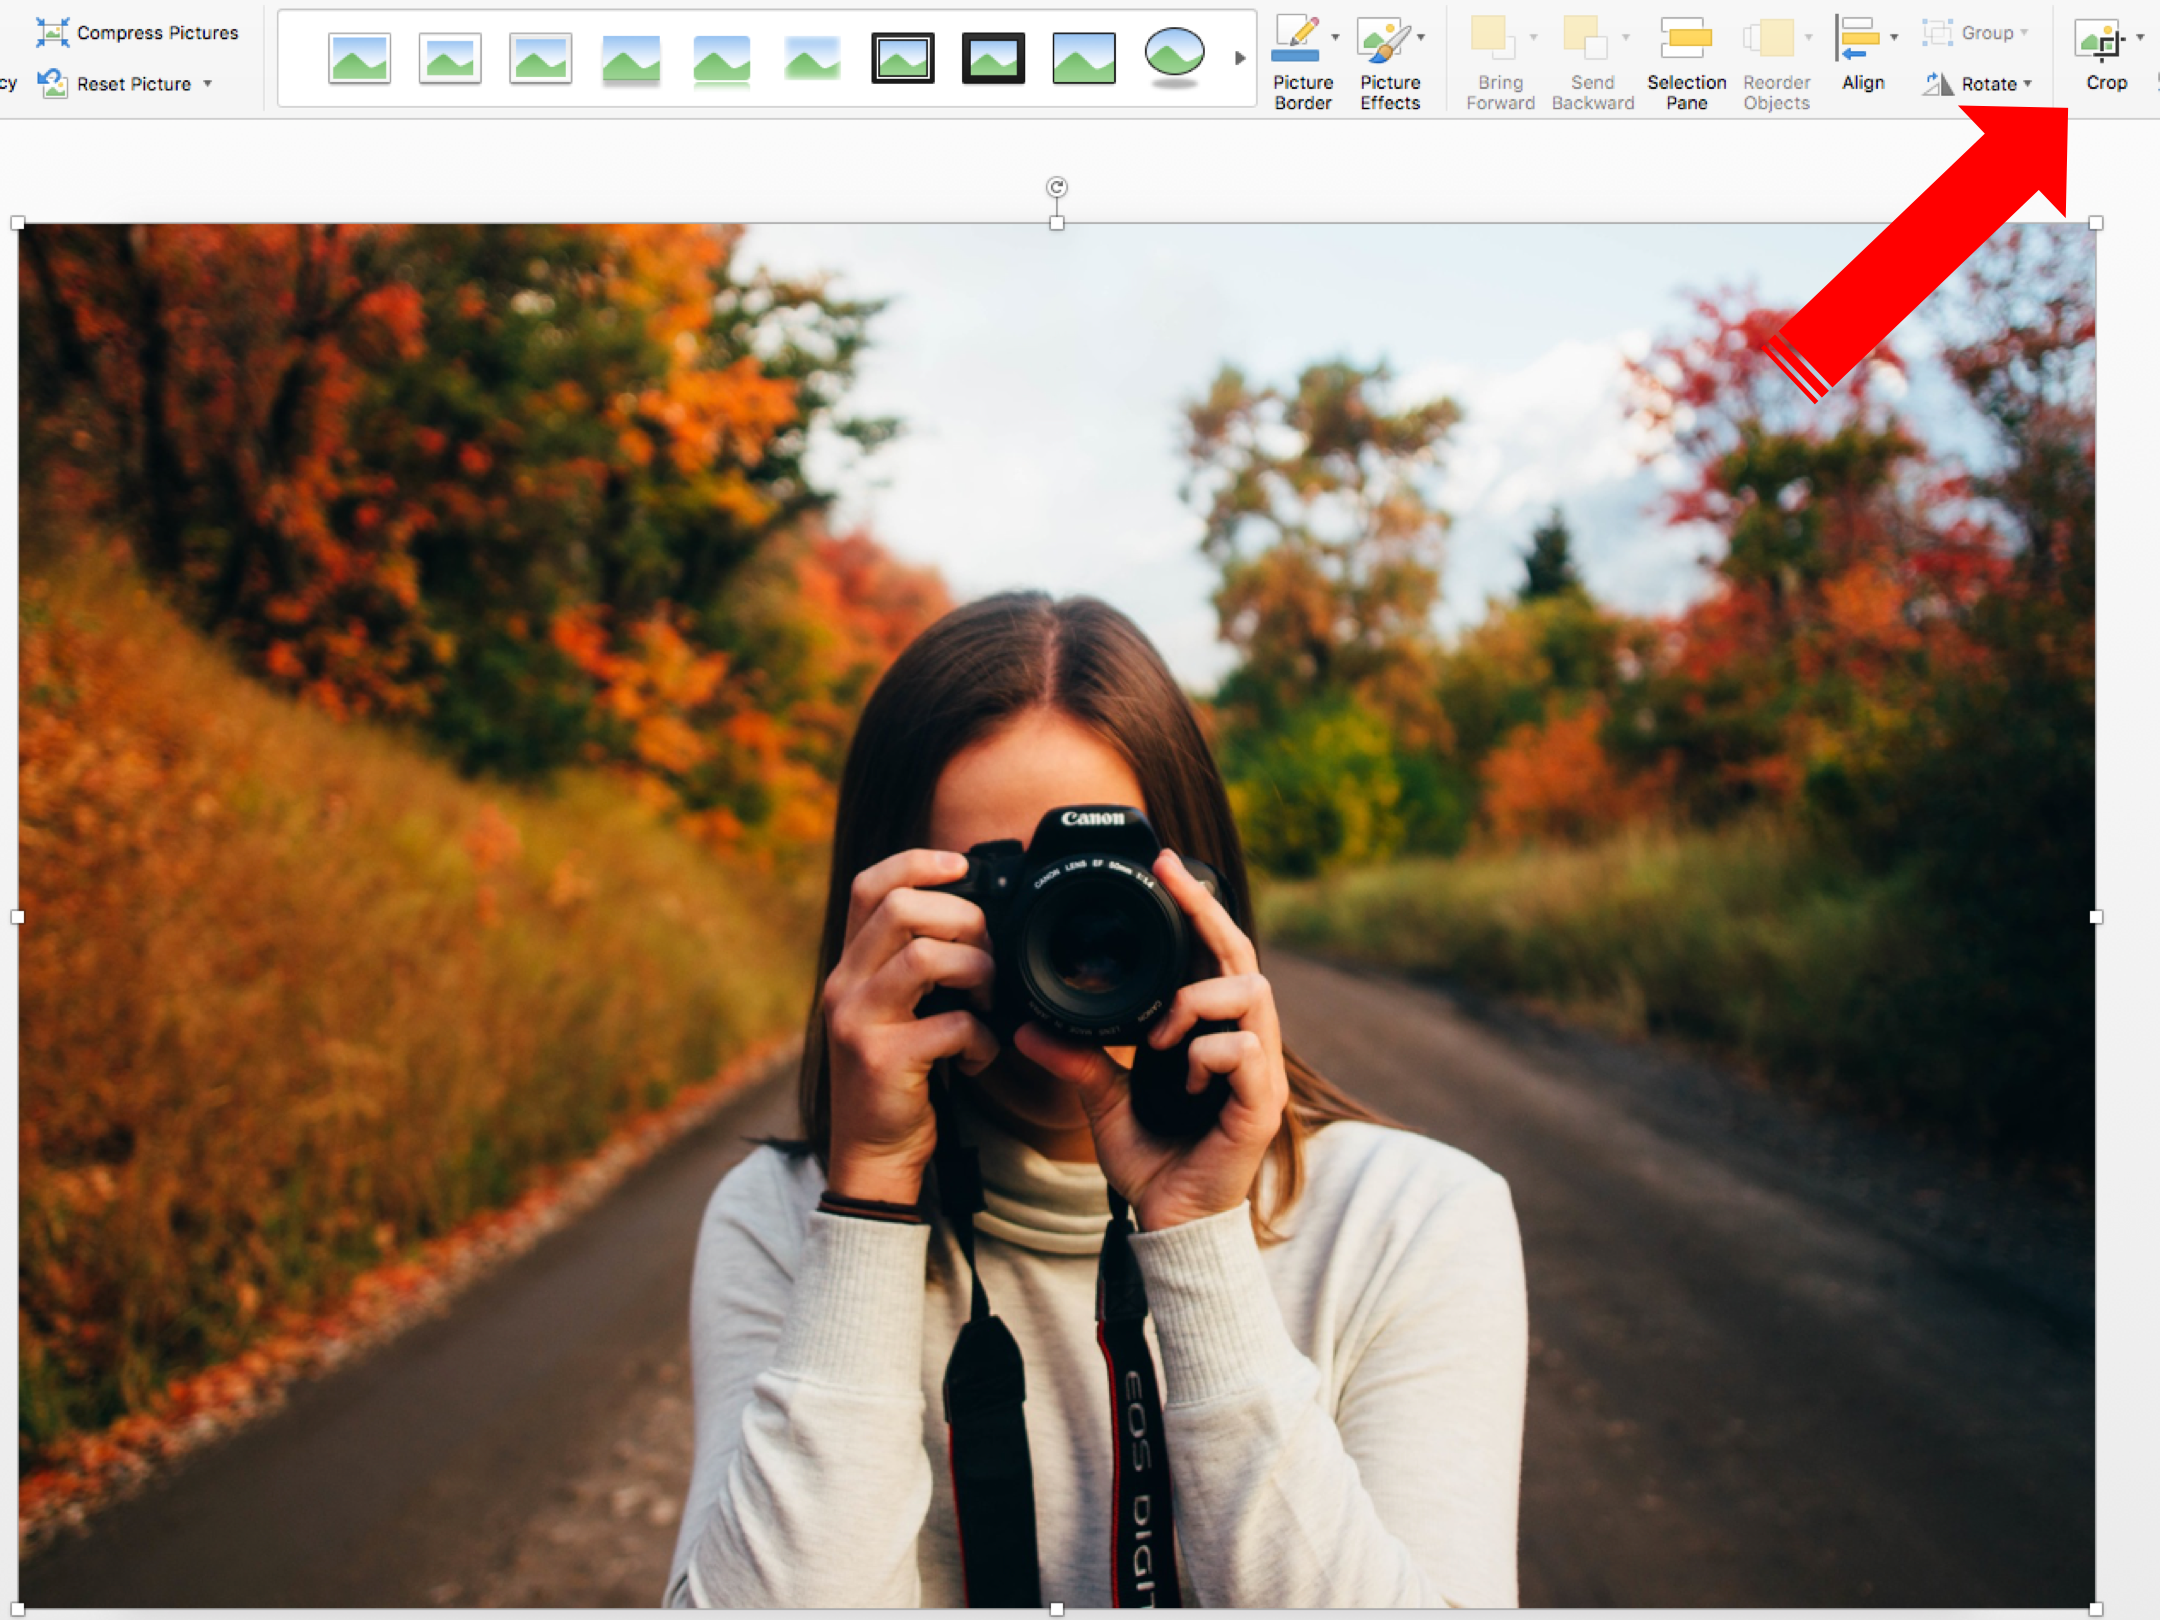Click the Align objects icon
This screenshot has width=2160, height=1620.
1857,40
